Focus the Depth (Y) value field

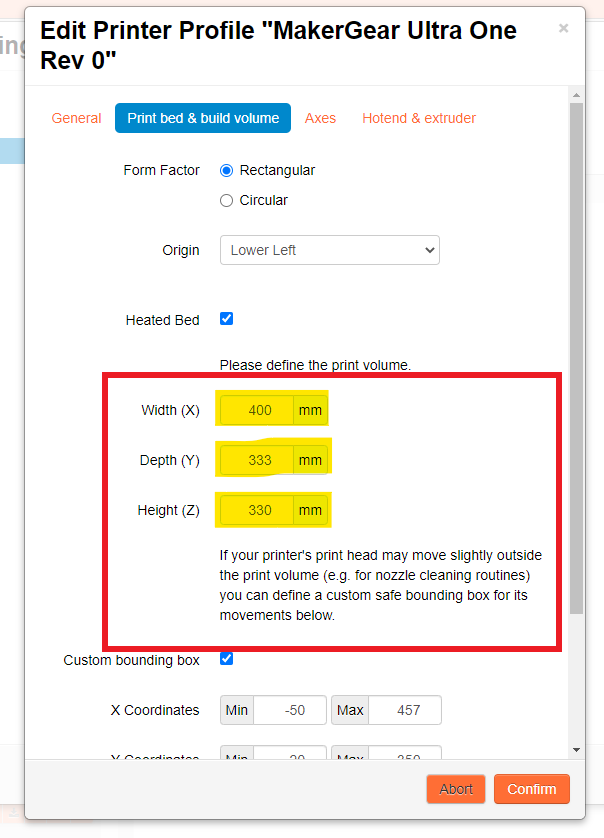[259, 460]
